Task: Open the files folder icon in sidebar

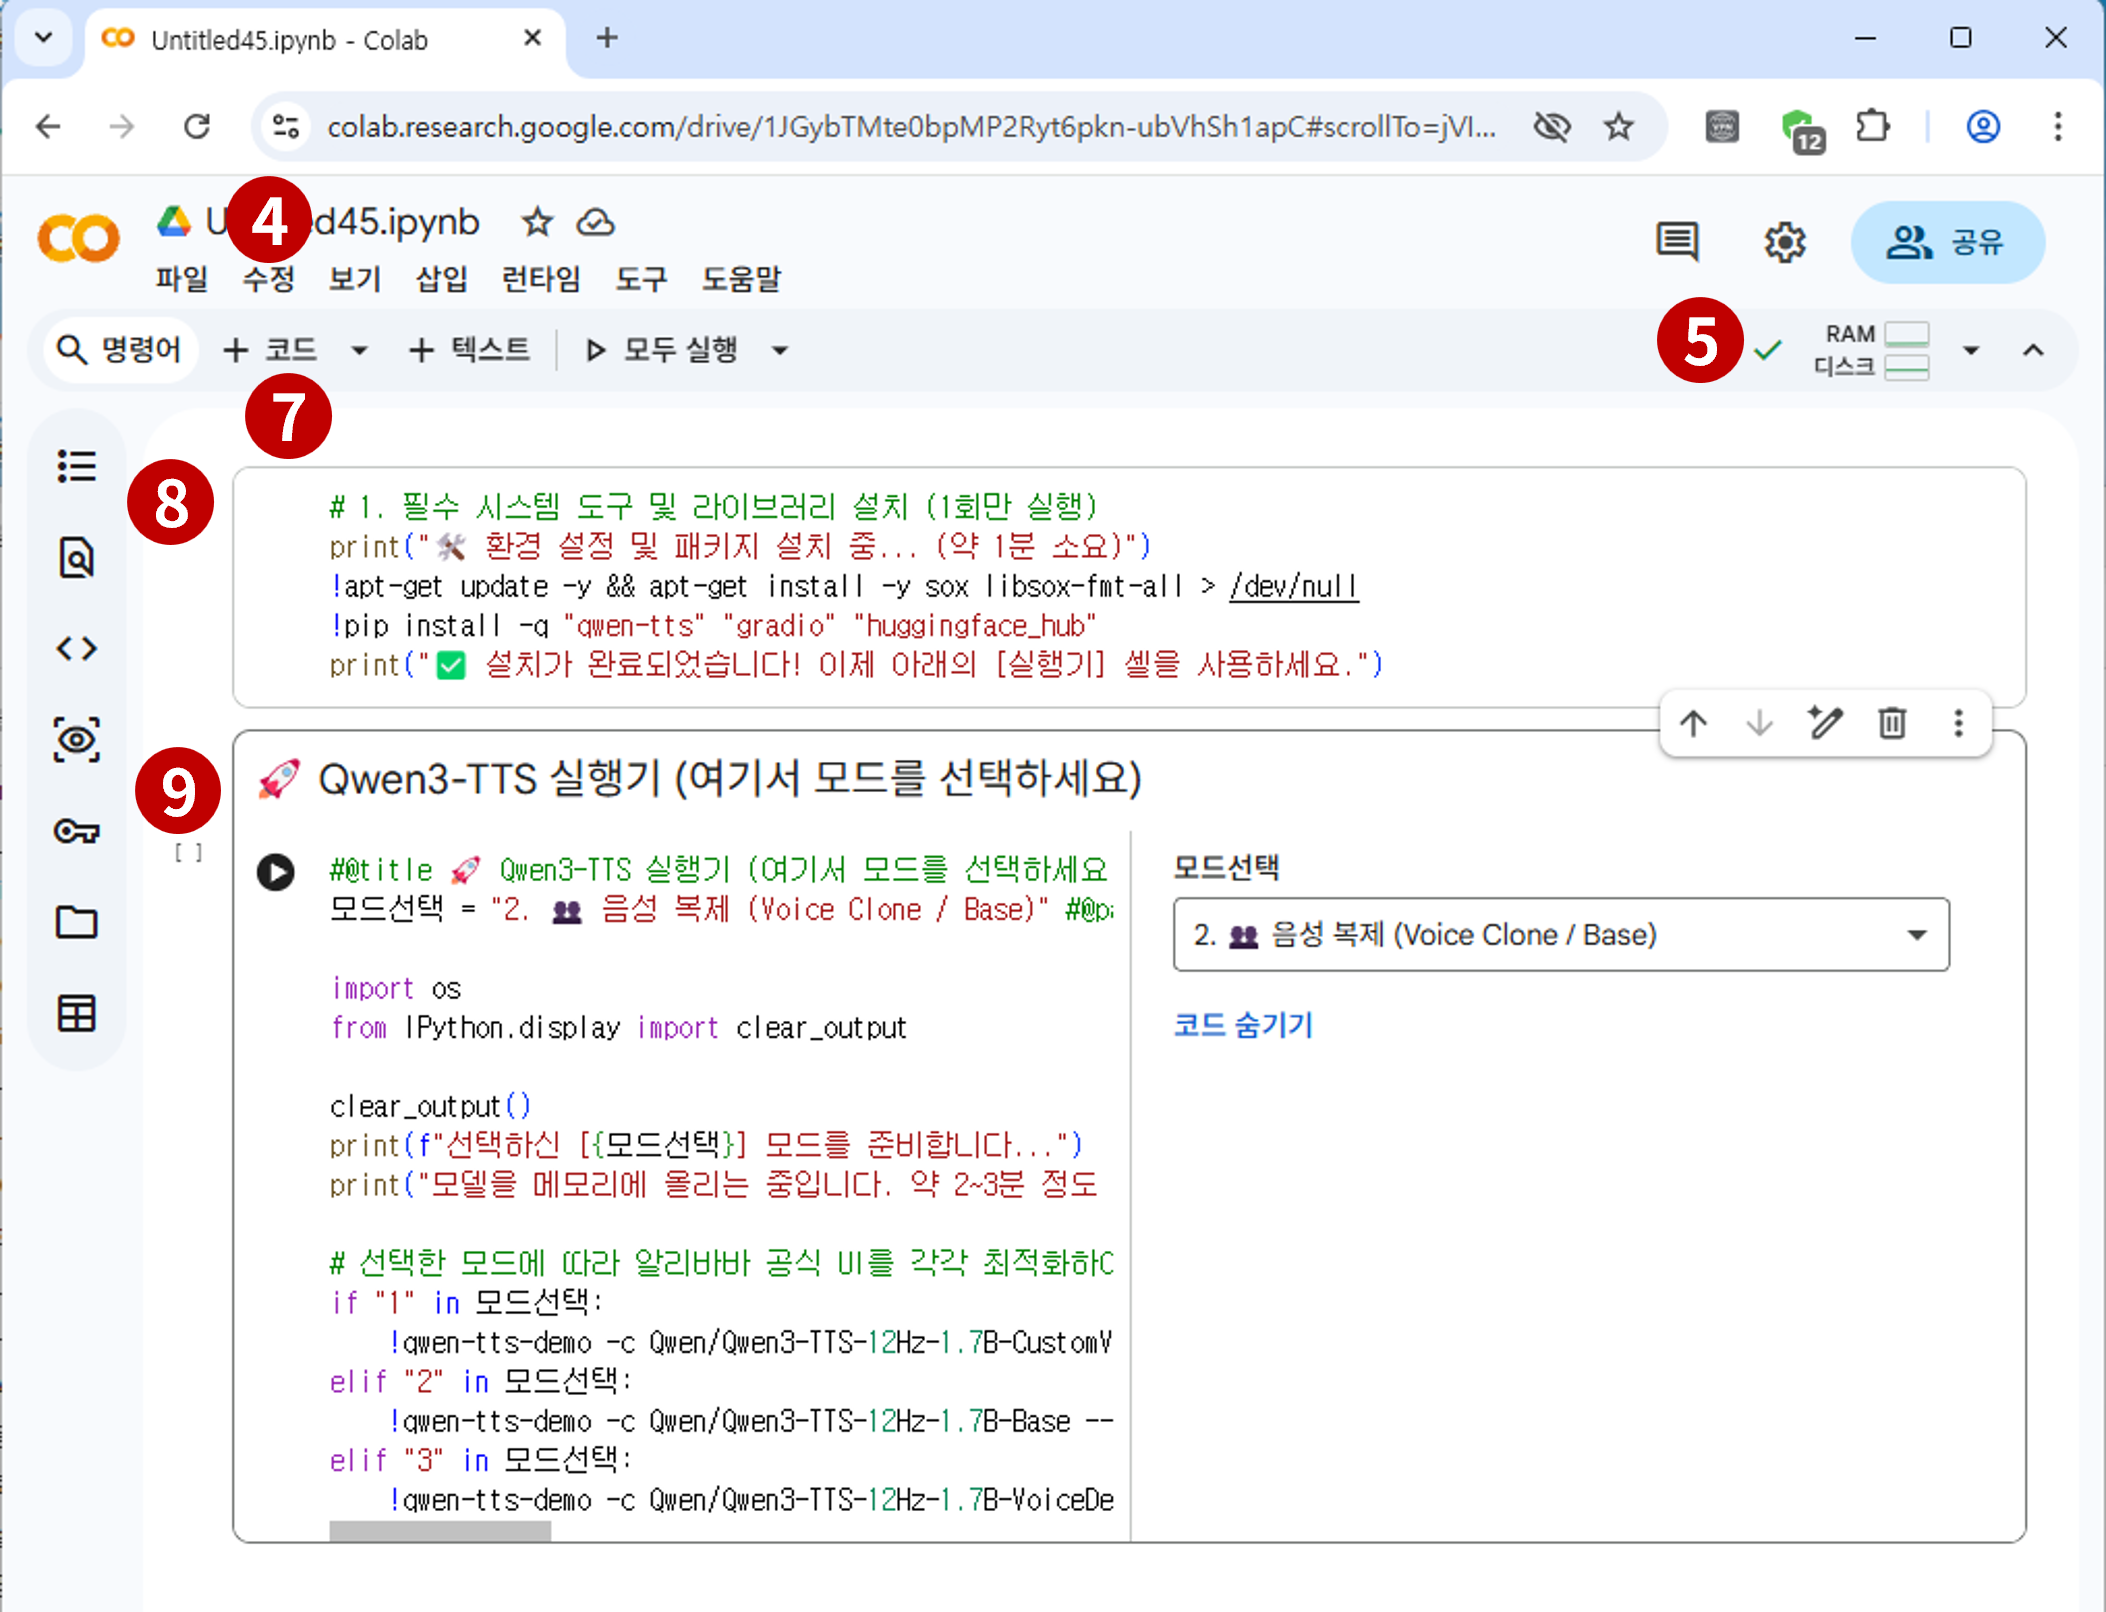Action: (76, 921)
